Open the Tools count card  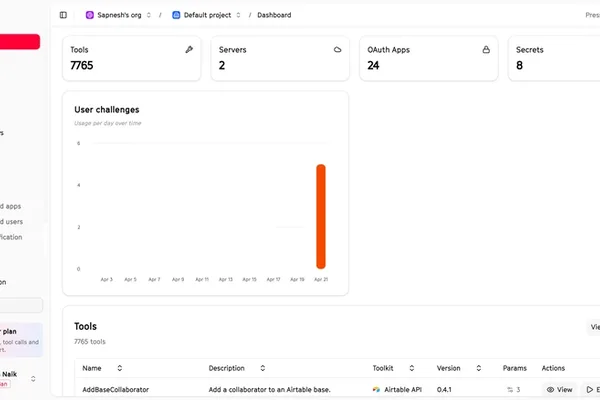[x=132, y=58]
